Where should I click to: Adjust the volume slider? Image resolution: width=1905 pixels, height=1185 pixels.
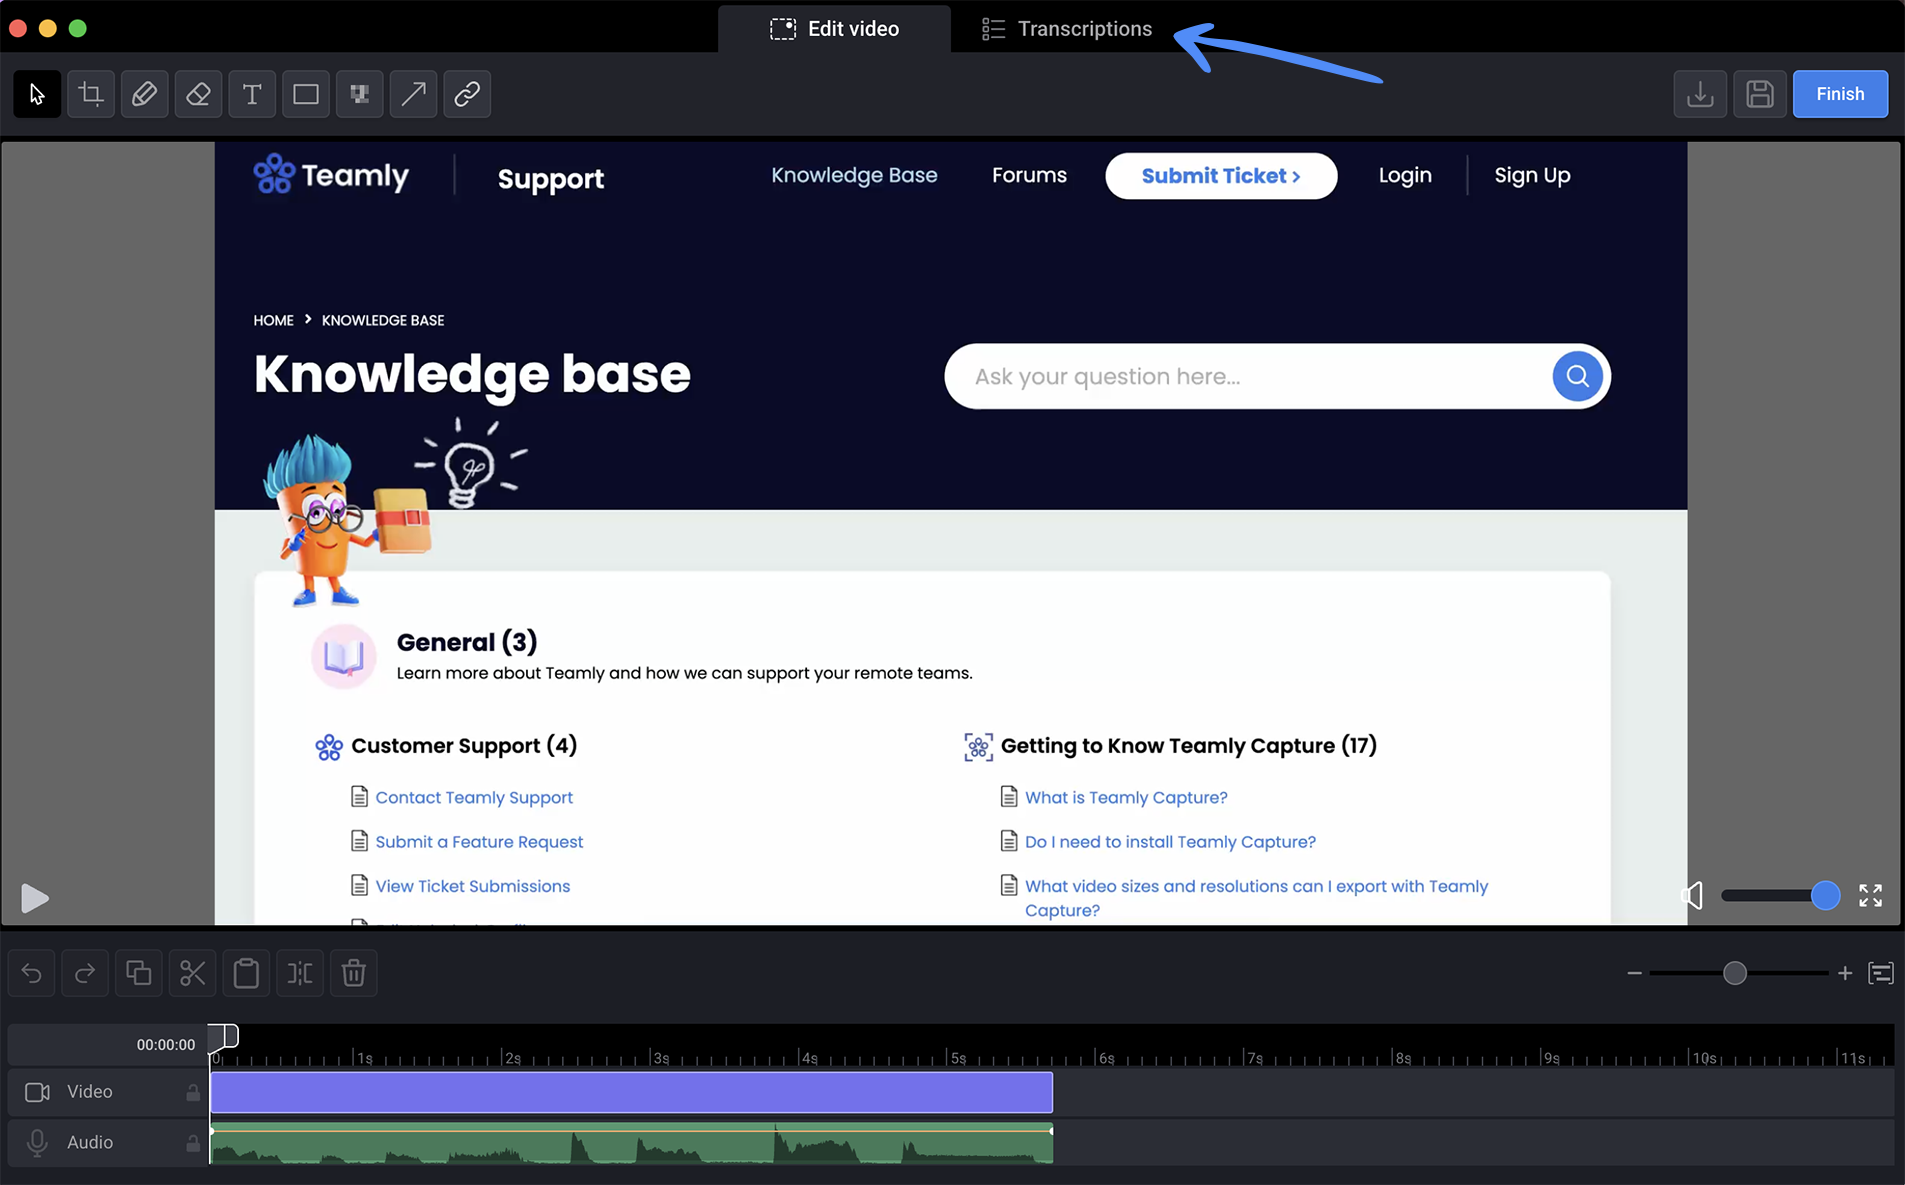1780,895
